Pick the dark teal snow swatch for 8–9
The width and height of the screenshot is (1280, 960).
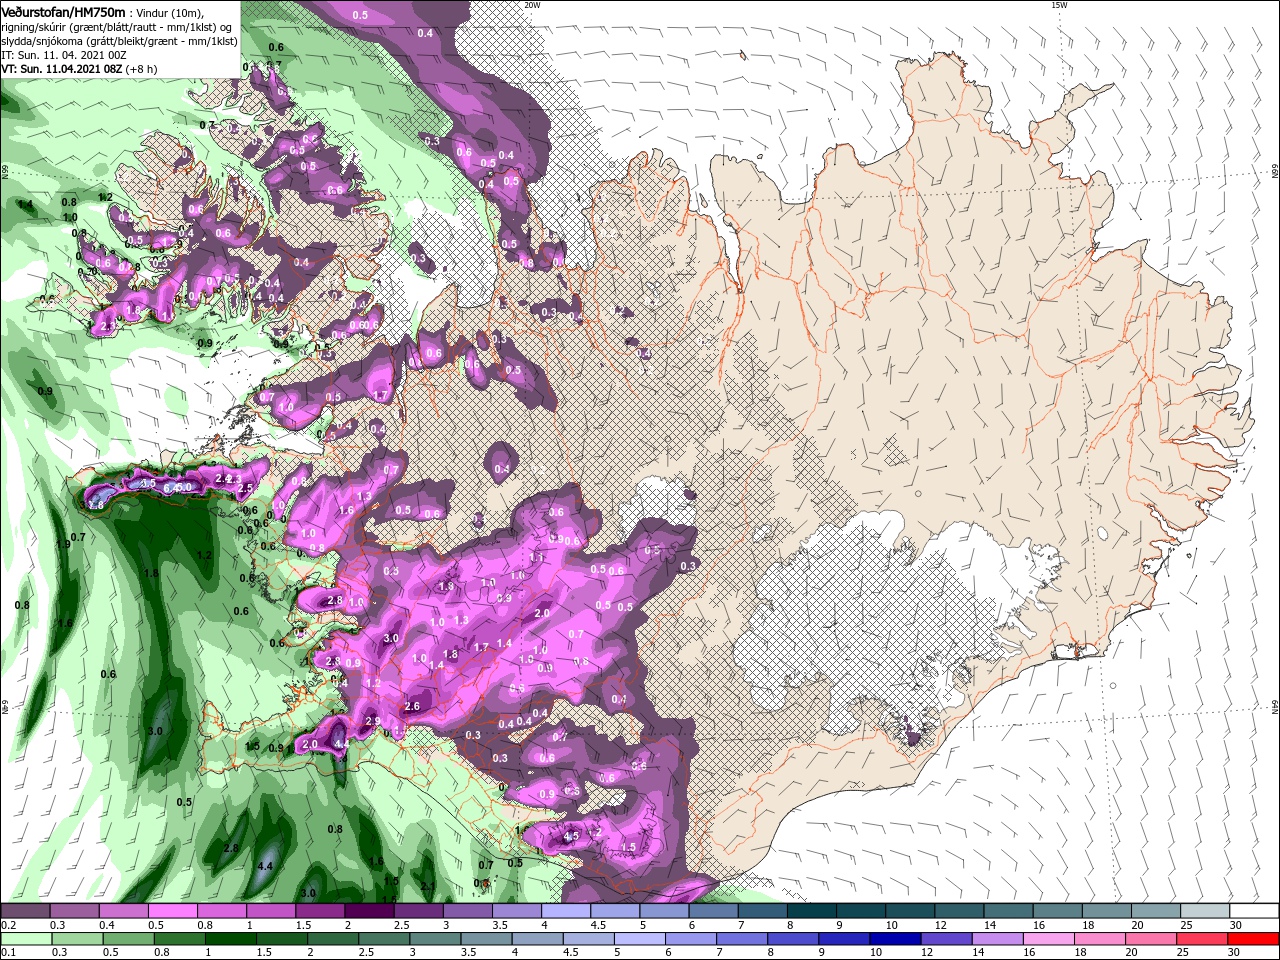pos(812,911)
